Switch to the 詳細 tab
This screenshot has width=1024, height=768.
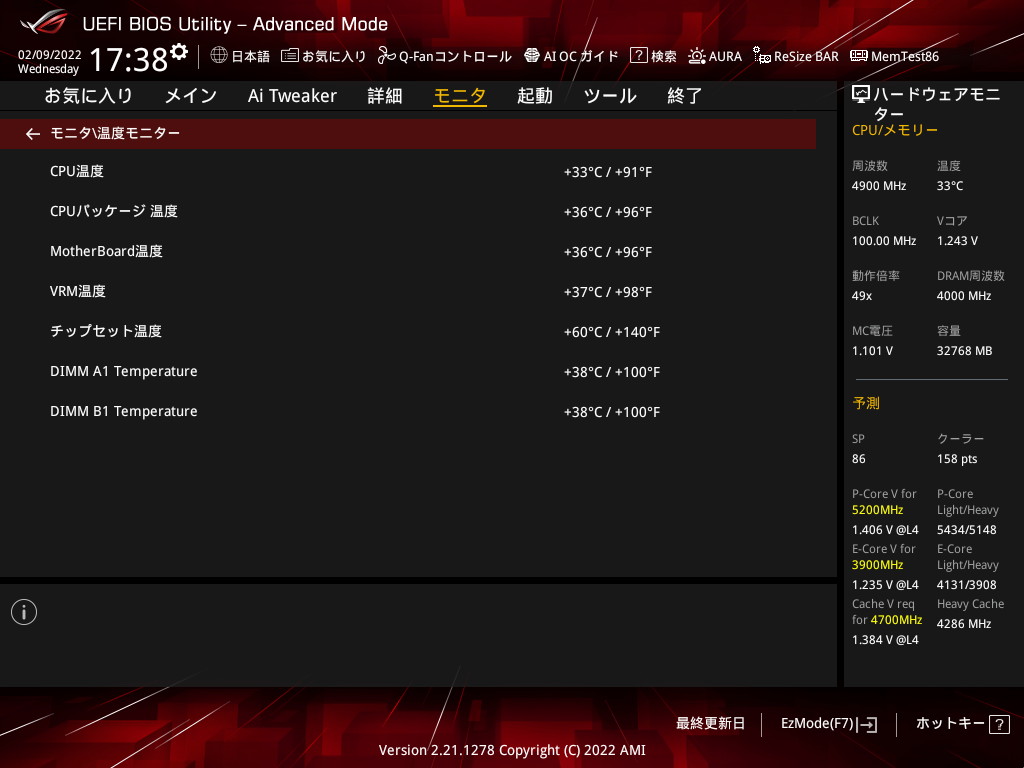(x=385, y=96)
